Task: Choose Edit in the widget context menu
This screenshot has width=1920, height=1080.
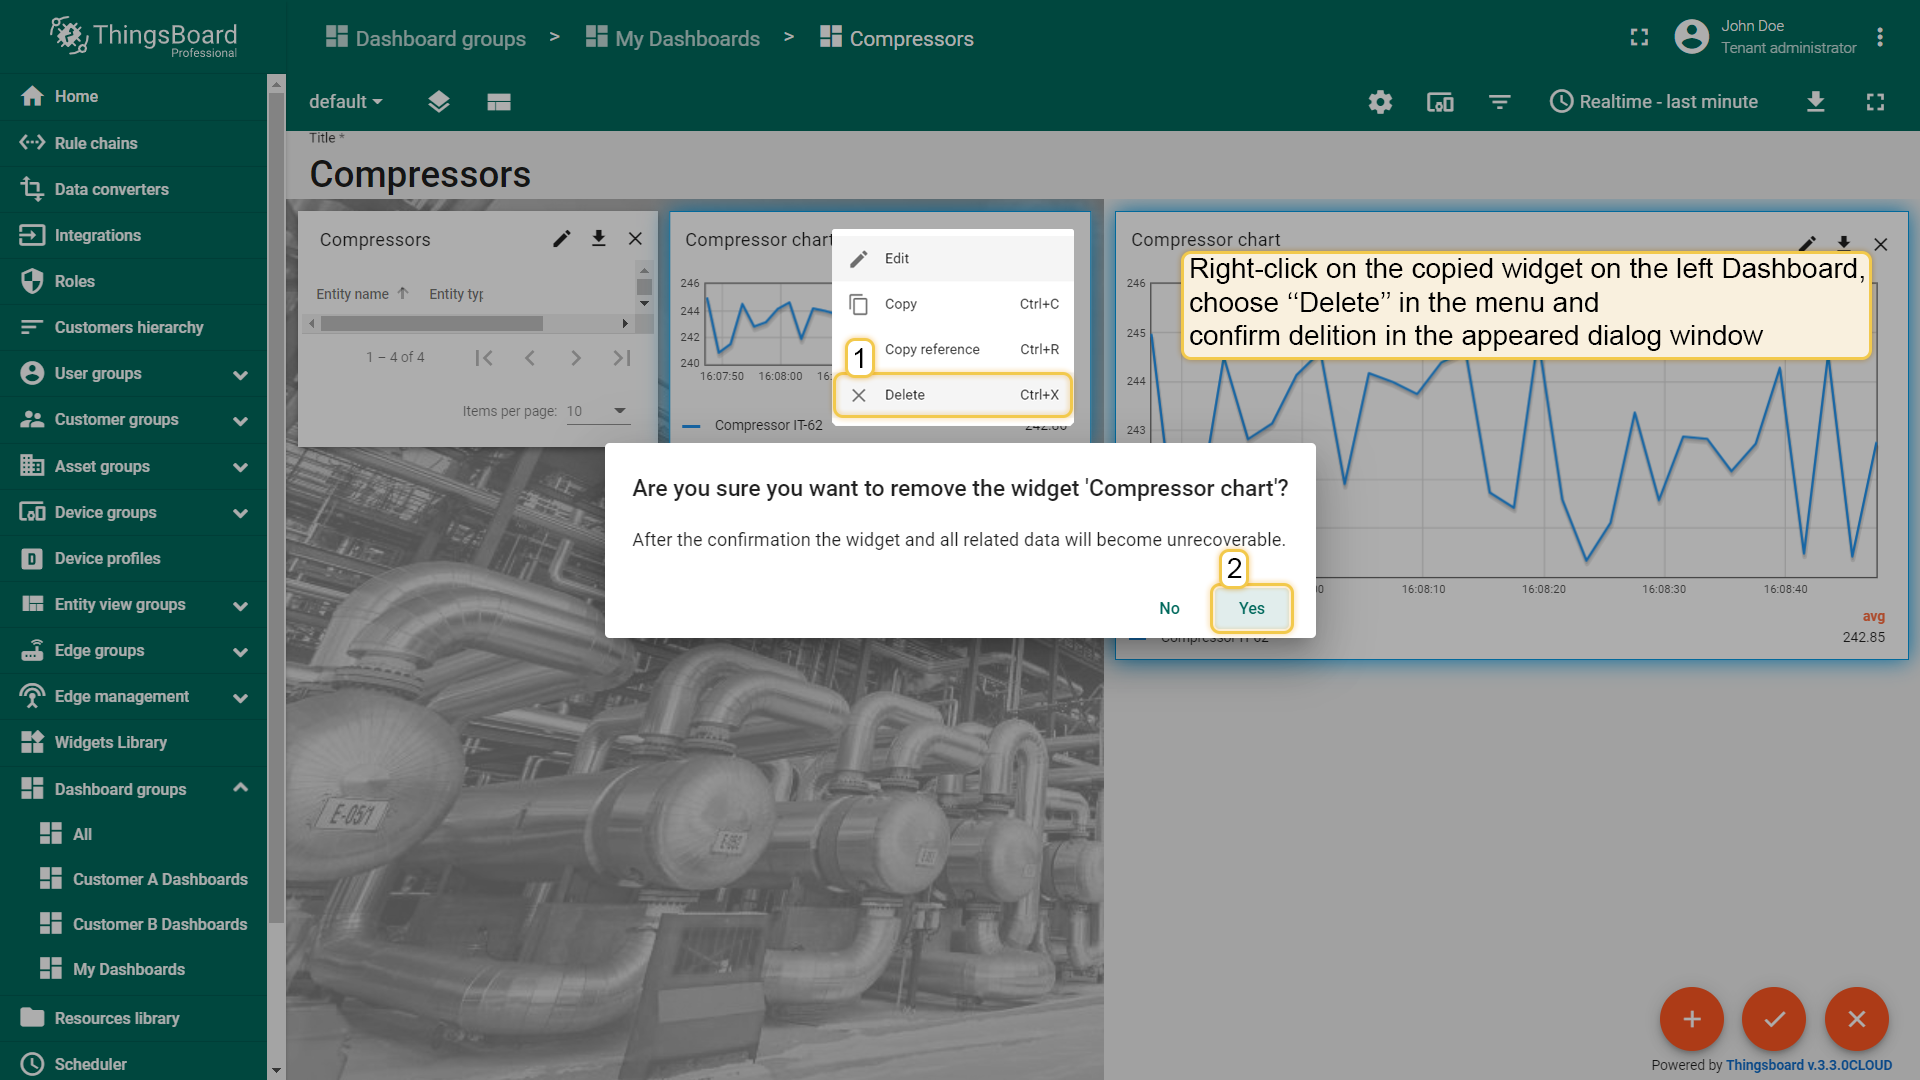Action: (953, 258)
